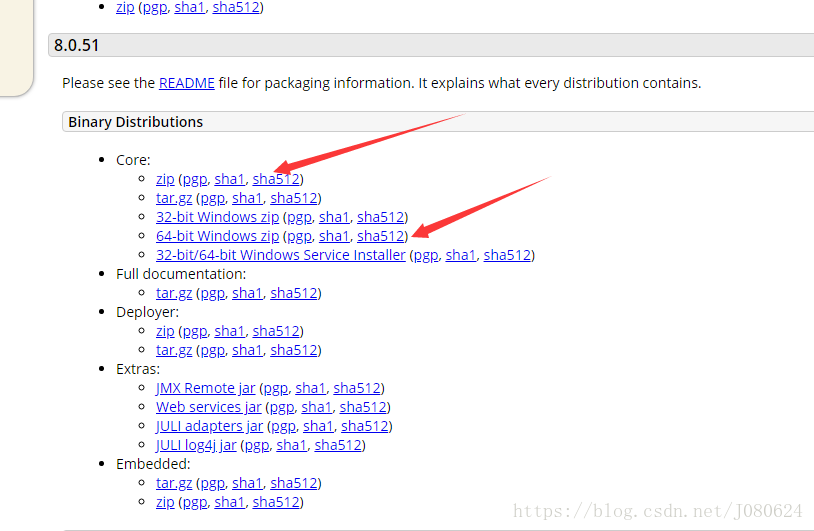
Task: Download the Embedded zip
Action: (x=165, y=502)
